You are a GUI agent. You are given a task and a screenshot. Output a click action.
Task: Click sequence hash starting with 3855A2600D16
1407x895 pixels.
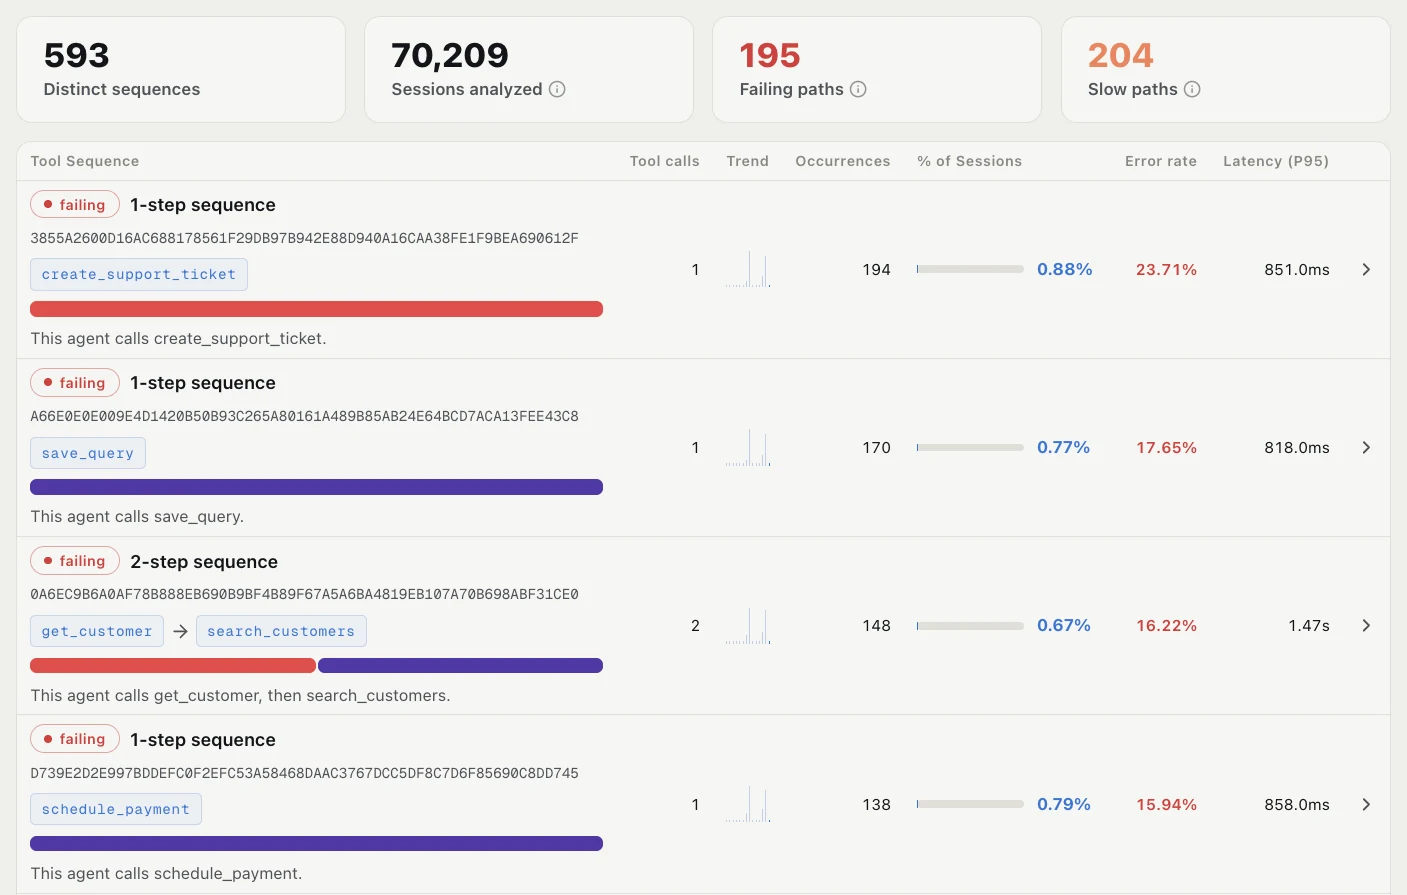304,238
